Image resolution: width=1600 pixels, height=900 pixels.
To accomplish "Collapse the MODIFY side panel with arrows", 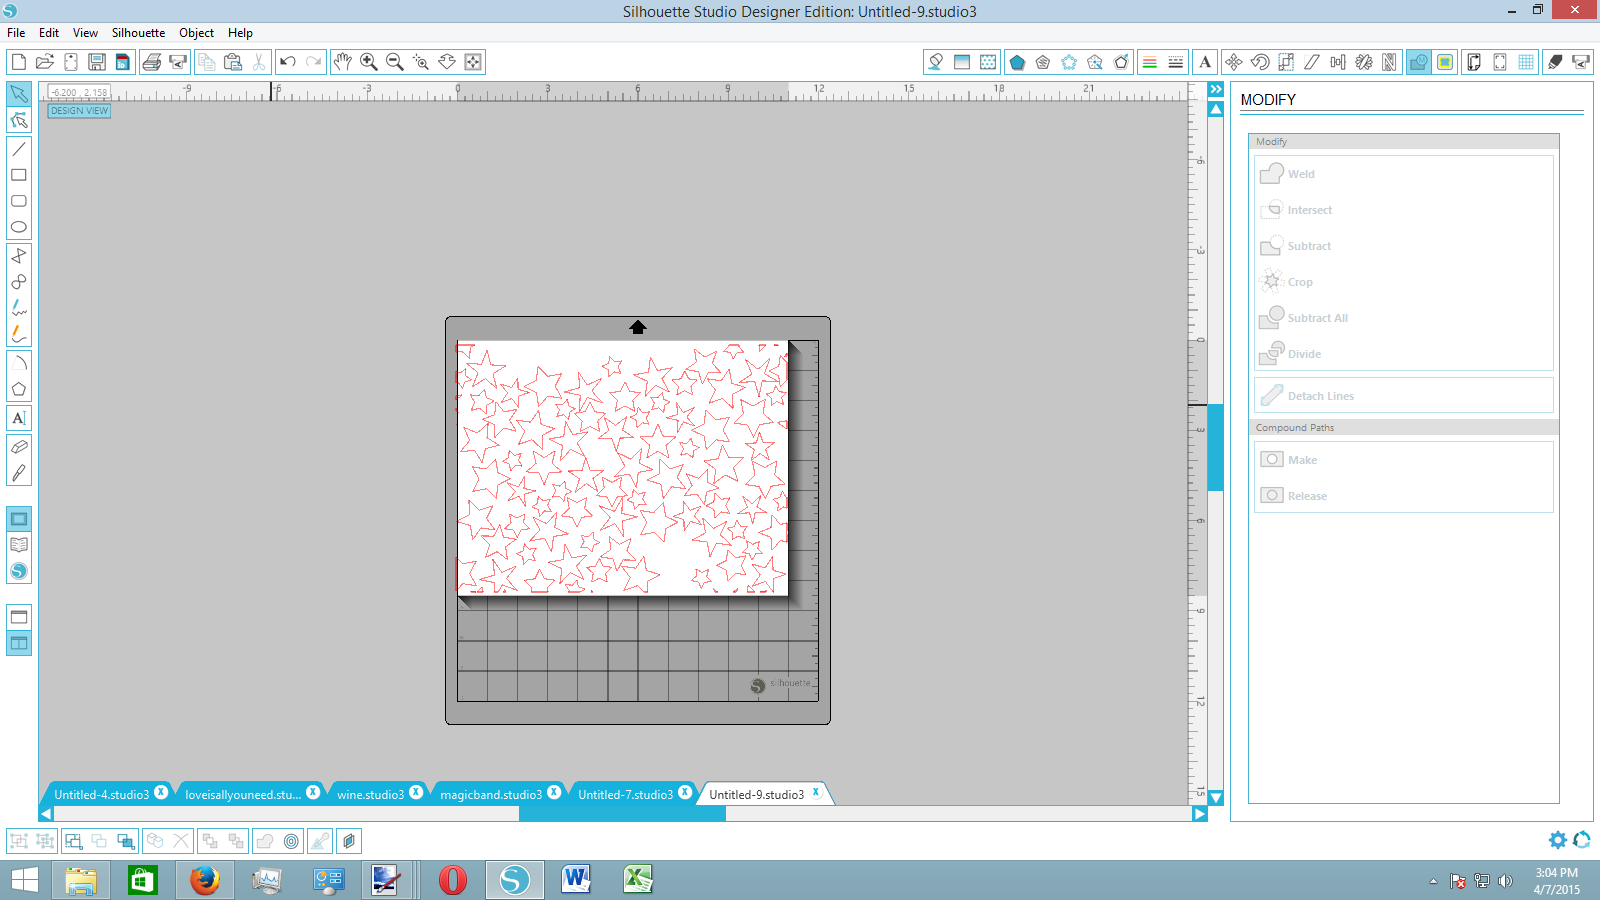I will (x=1216, y=89).
